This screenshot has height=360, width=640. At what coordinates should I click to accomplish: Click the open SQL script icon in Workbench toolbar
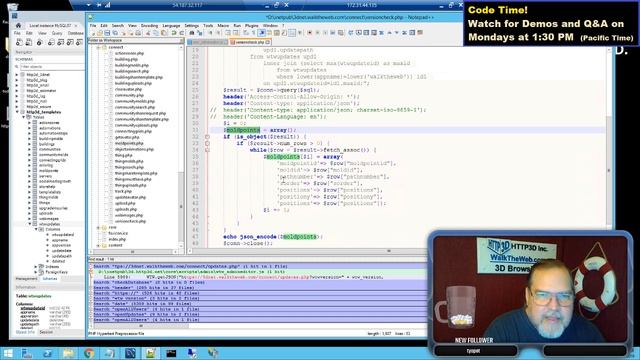pos(29,42)
